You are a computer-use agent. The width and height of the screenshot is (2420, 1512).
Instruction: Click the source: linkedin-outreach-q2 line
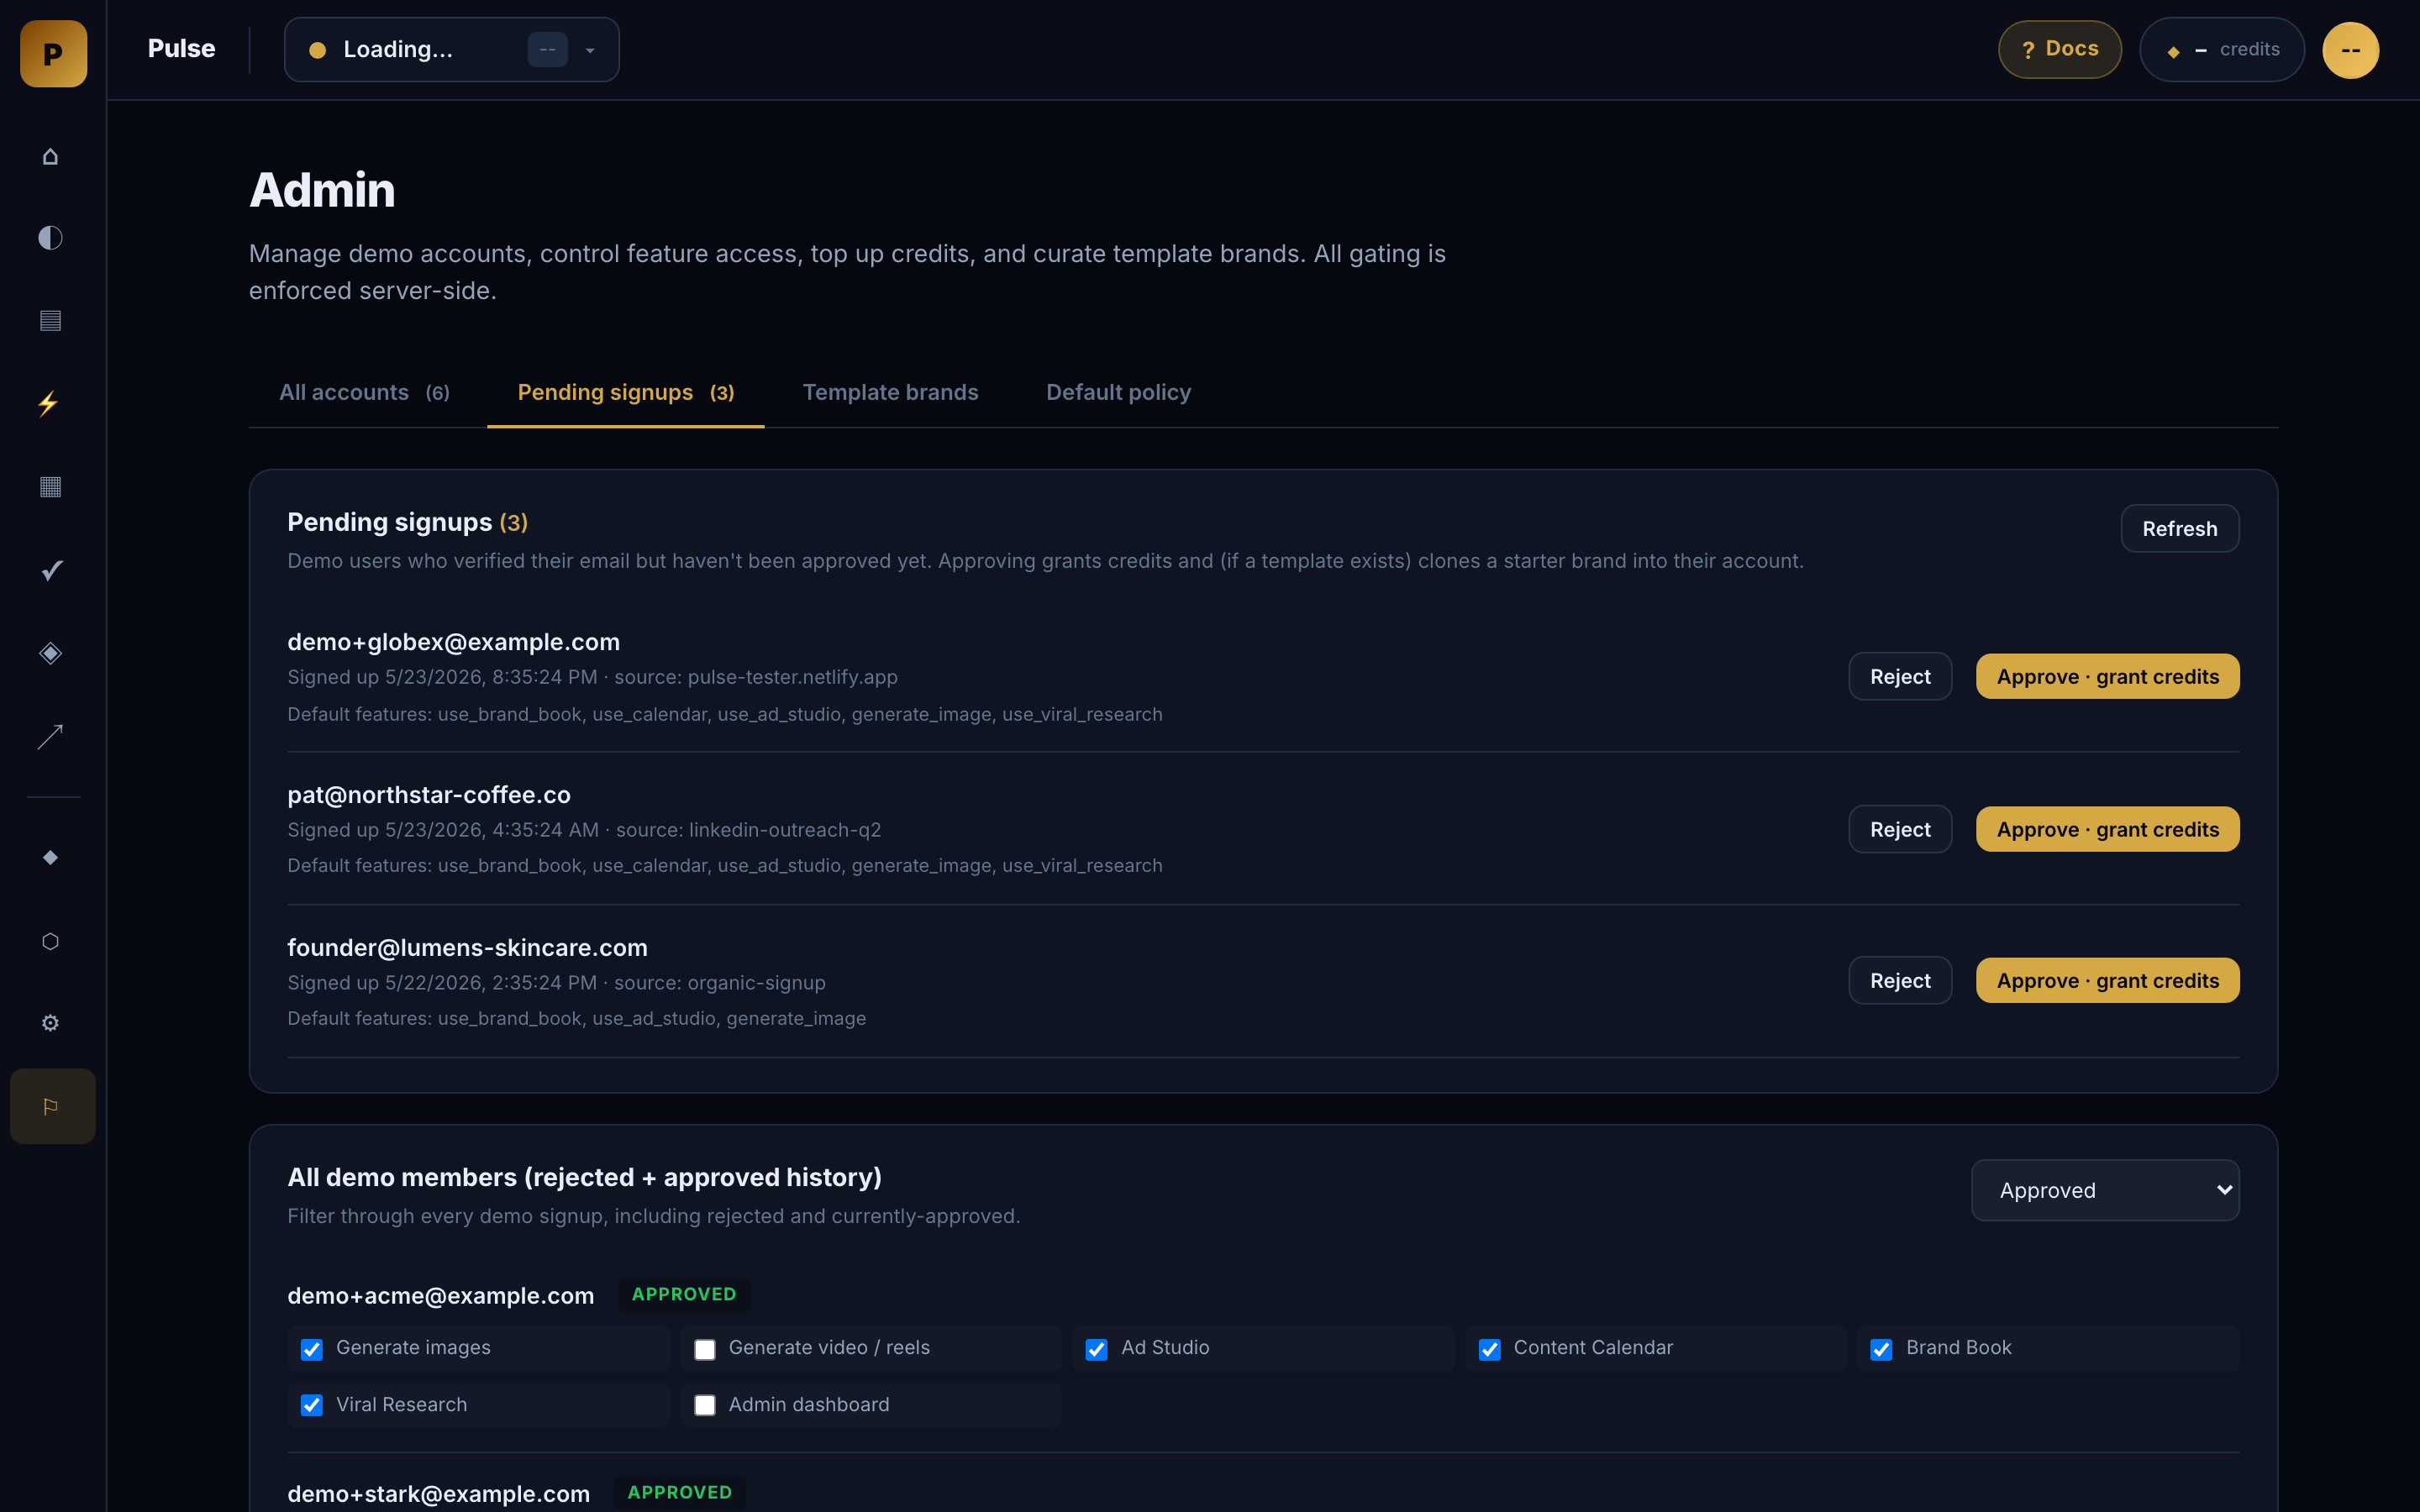pyautogui.click(x=748, y=830)
